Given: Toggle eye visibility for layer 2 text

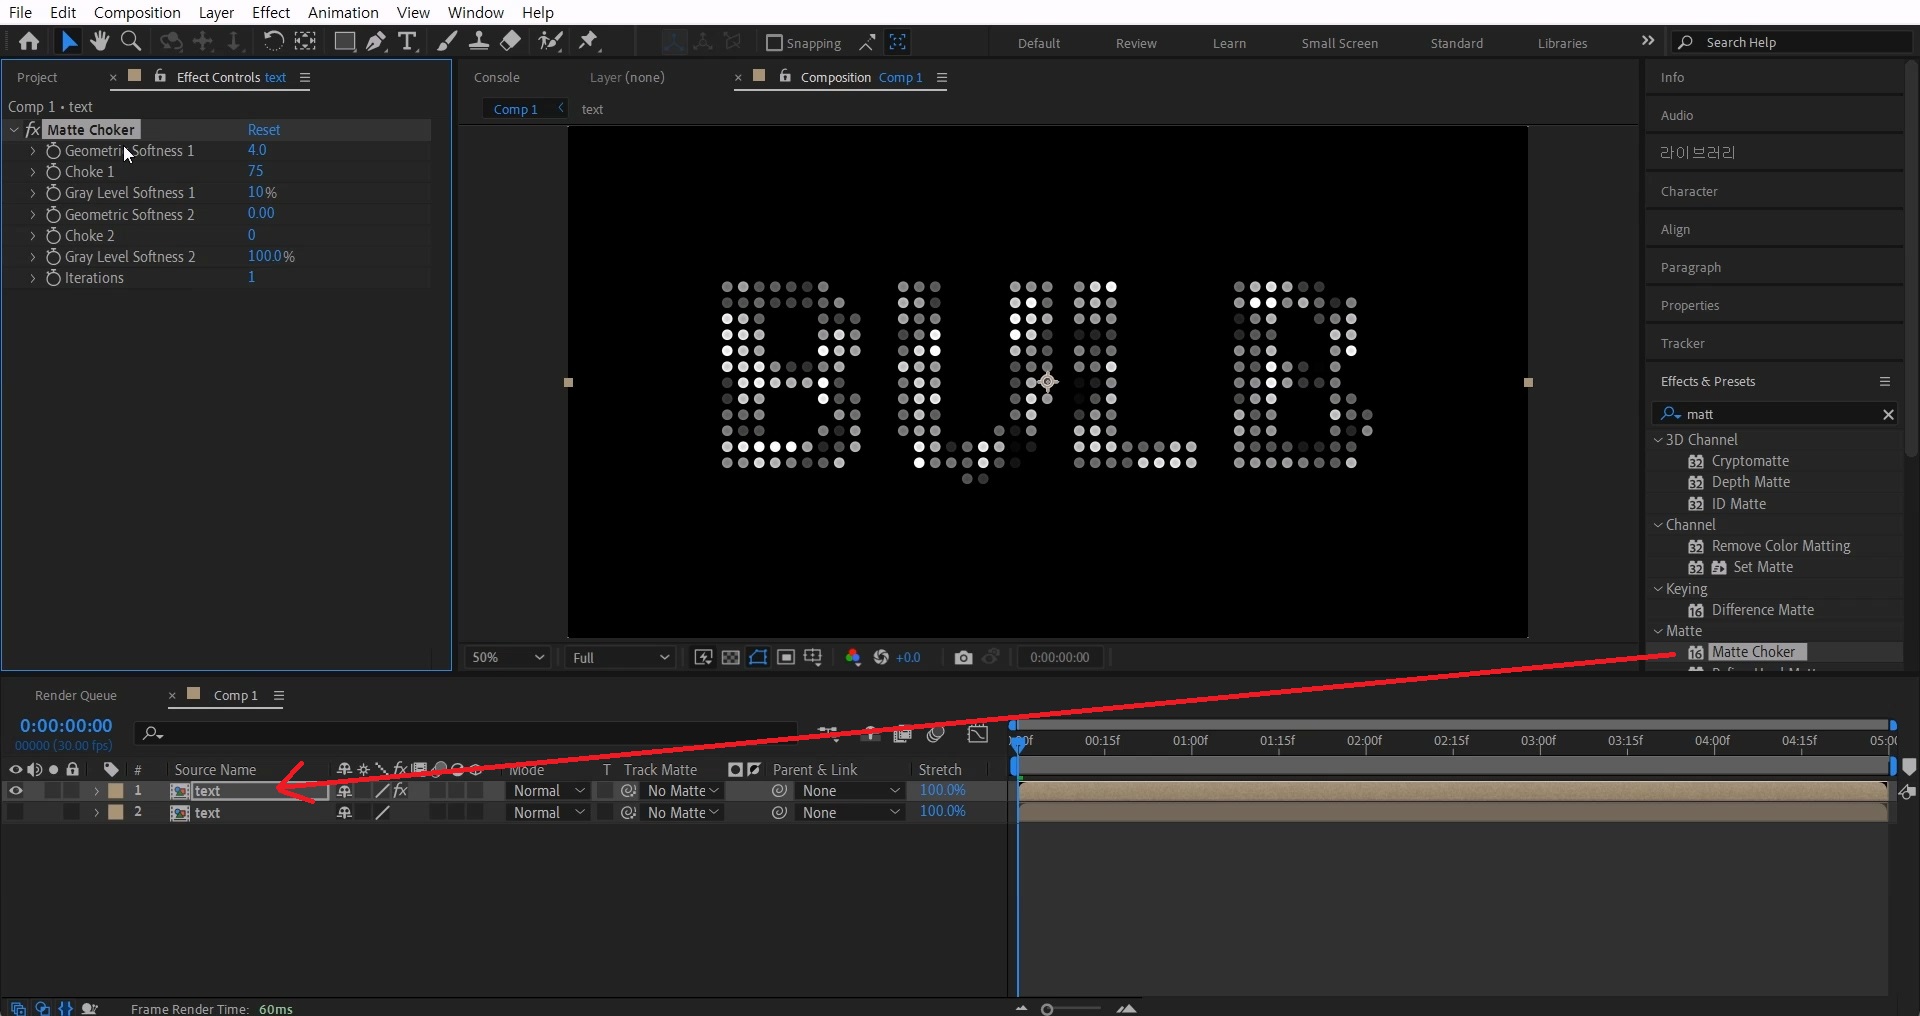Looking at the screenshot, I should click(x=15, y=813).
